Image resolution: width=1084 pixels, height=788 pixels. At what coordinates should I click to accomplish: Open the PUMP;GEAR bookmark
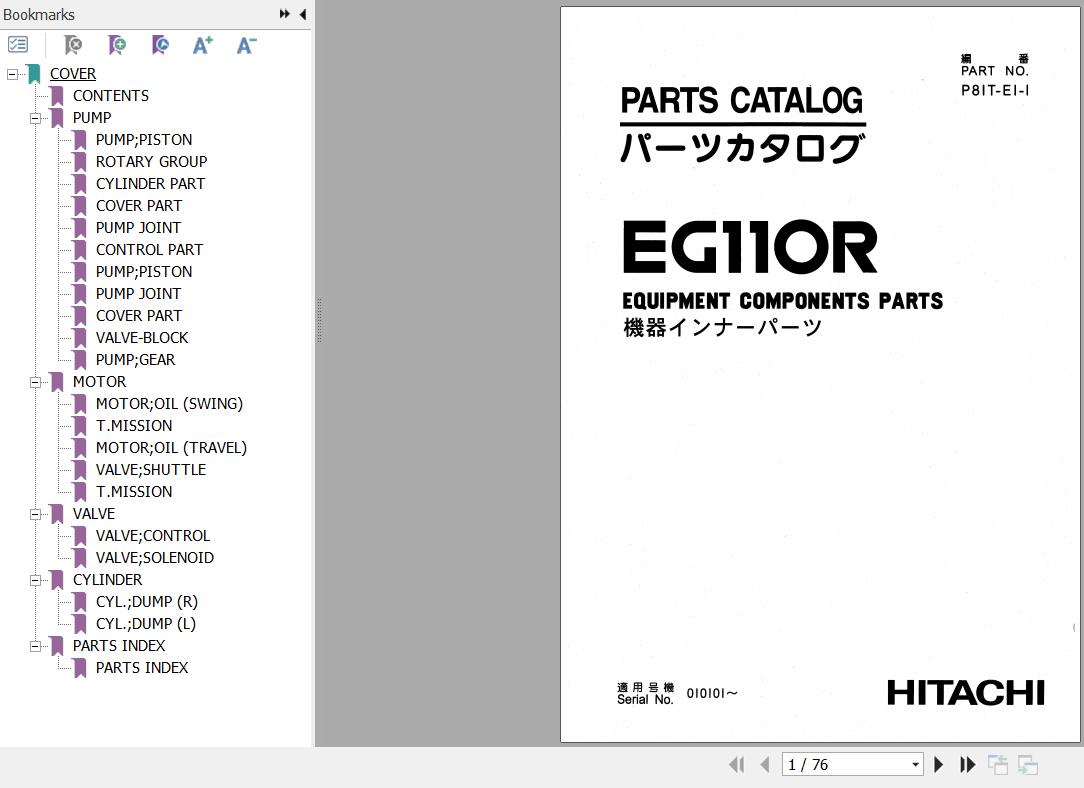click(136, 360)
